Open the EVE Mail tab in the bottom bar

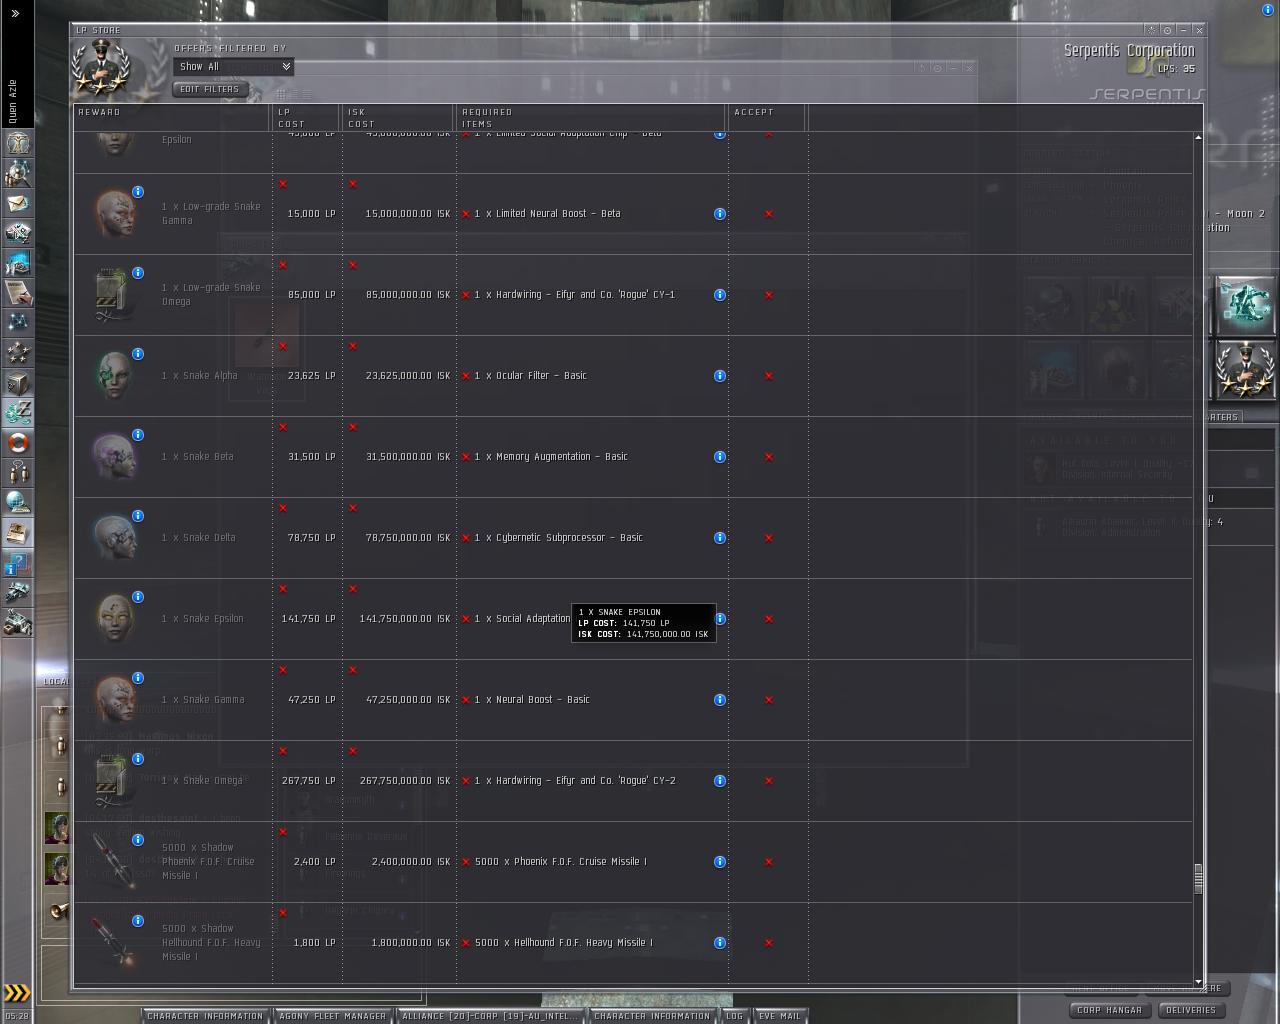pos(780,1016)
